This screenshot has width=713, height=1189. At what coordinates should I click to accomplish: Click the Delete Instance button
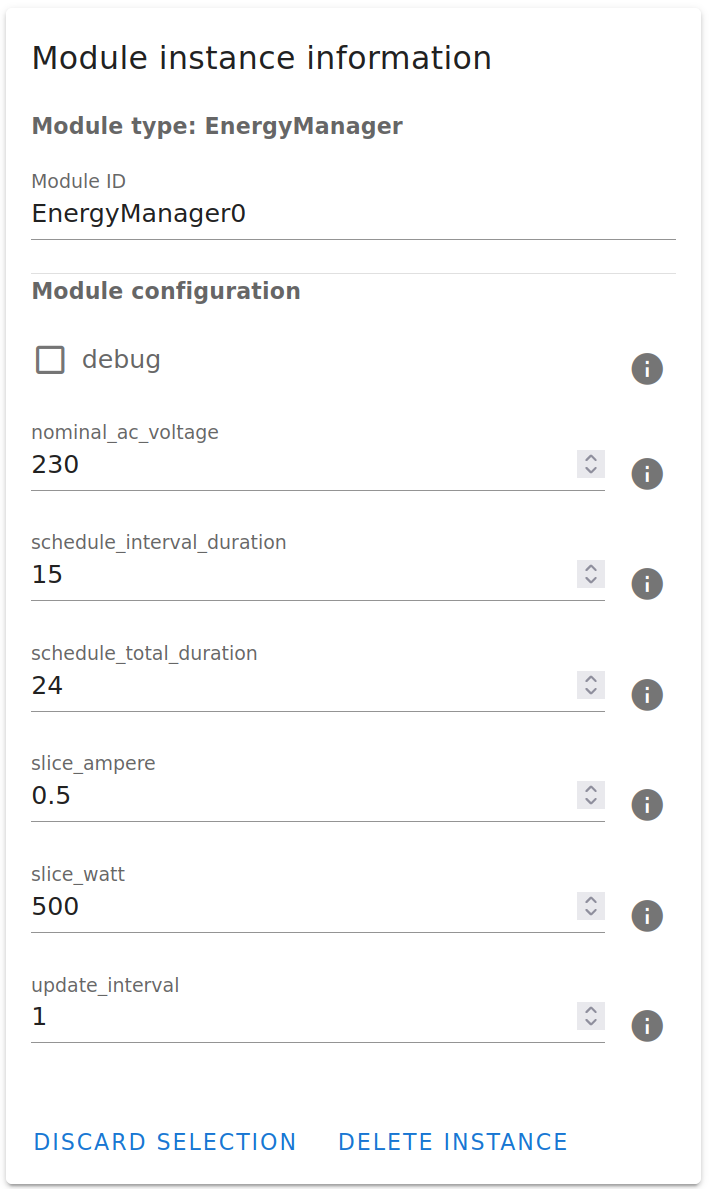pyautogui.click(x=452, y=1142)
